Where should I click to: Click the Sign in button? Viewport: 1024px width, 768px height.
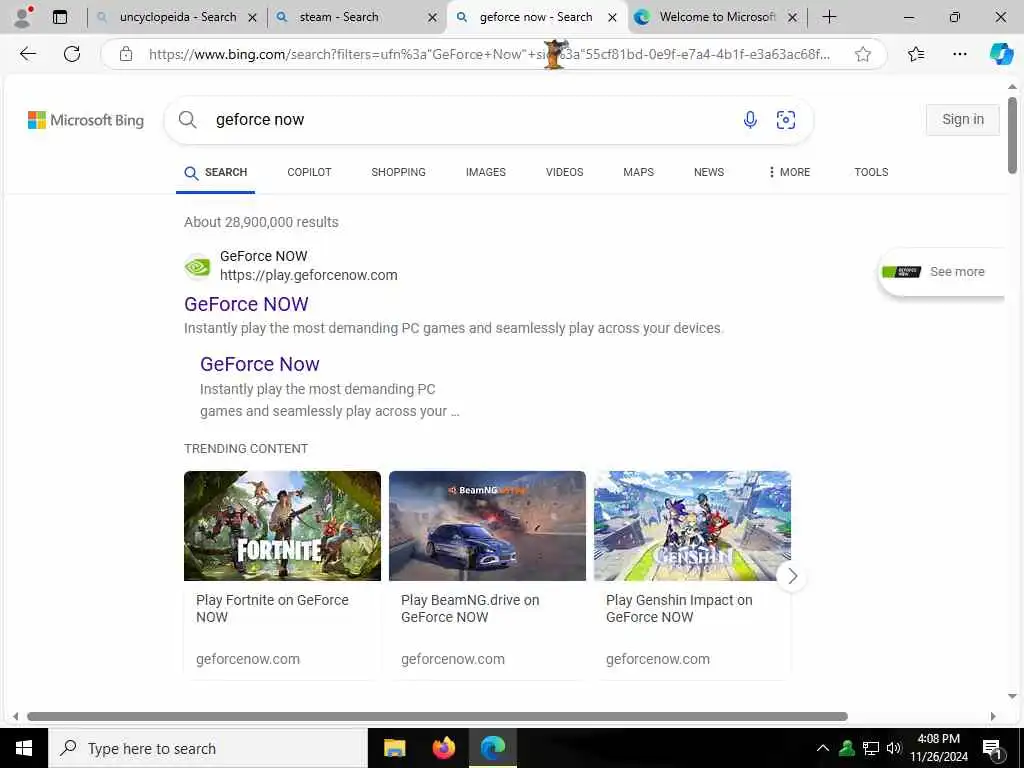click(963, 120)
